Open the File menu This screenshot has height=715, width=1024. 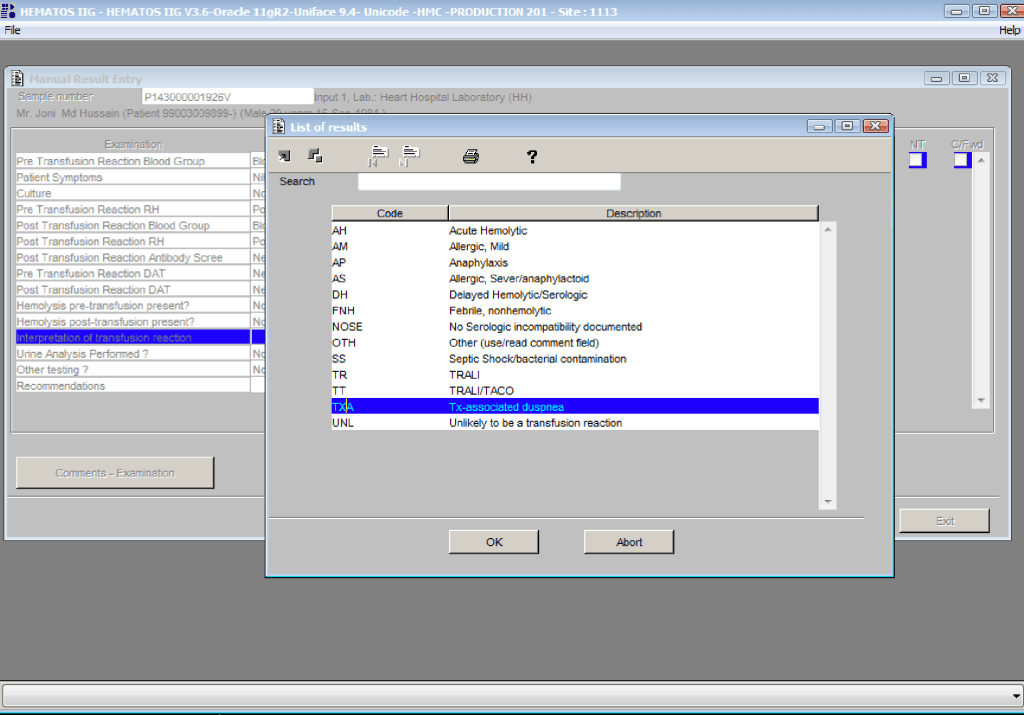tap(12, 30)
